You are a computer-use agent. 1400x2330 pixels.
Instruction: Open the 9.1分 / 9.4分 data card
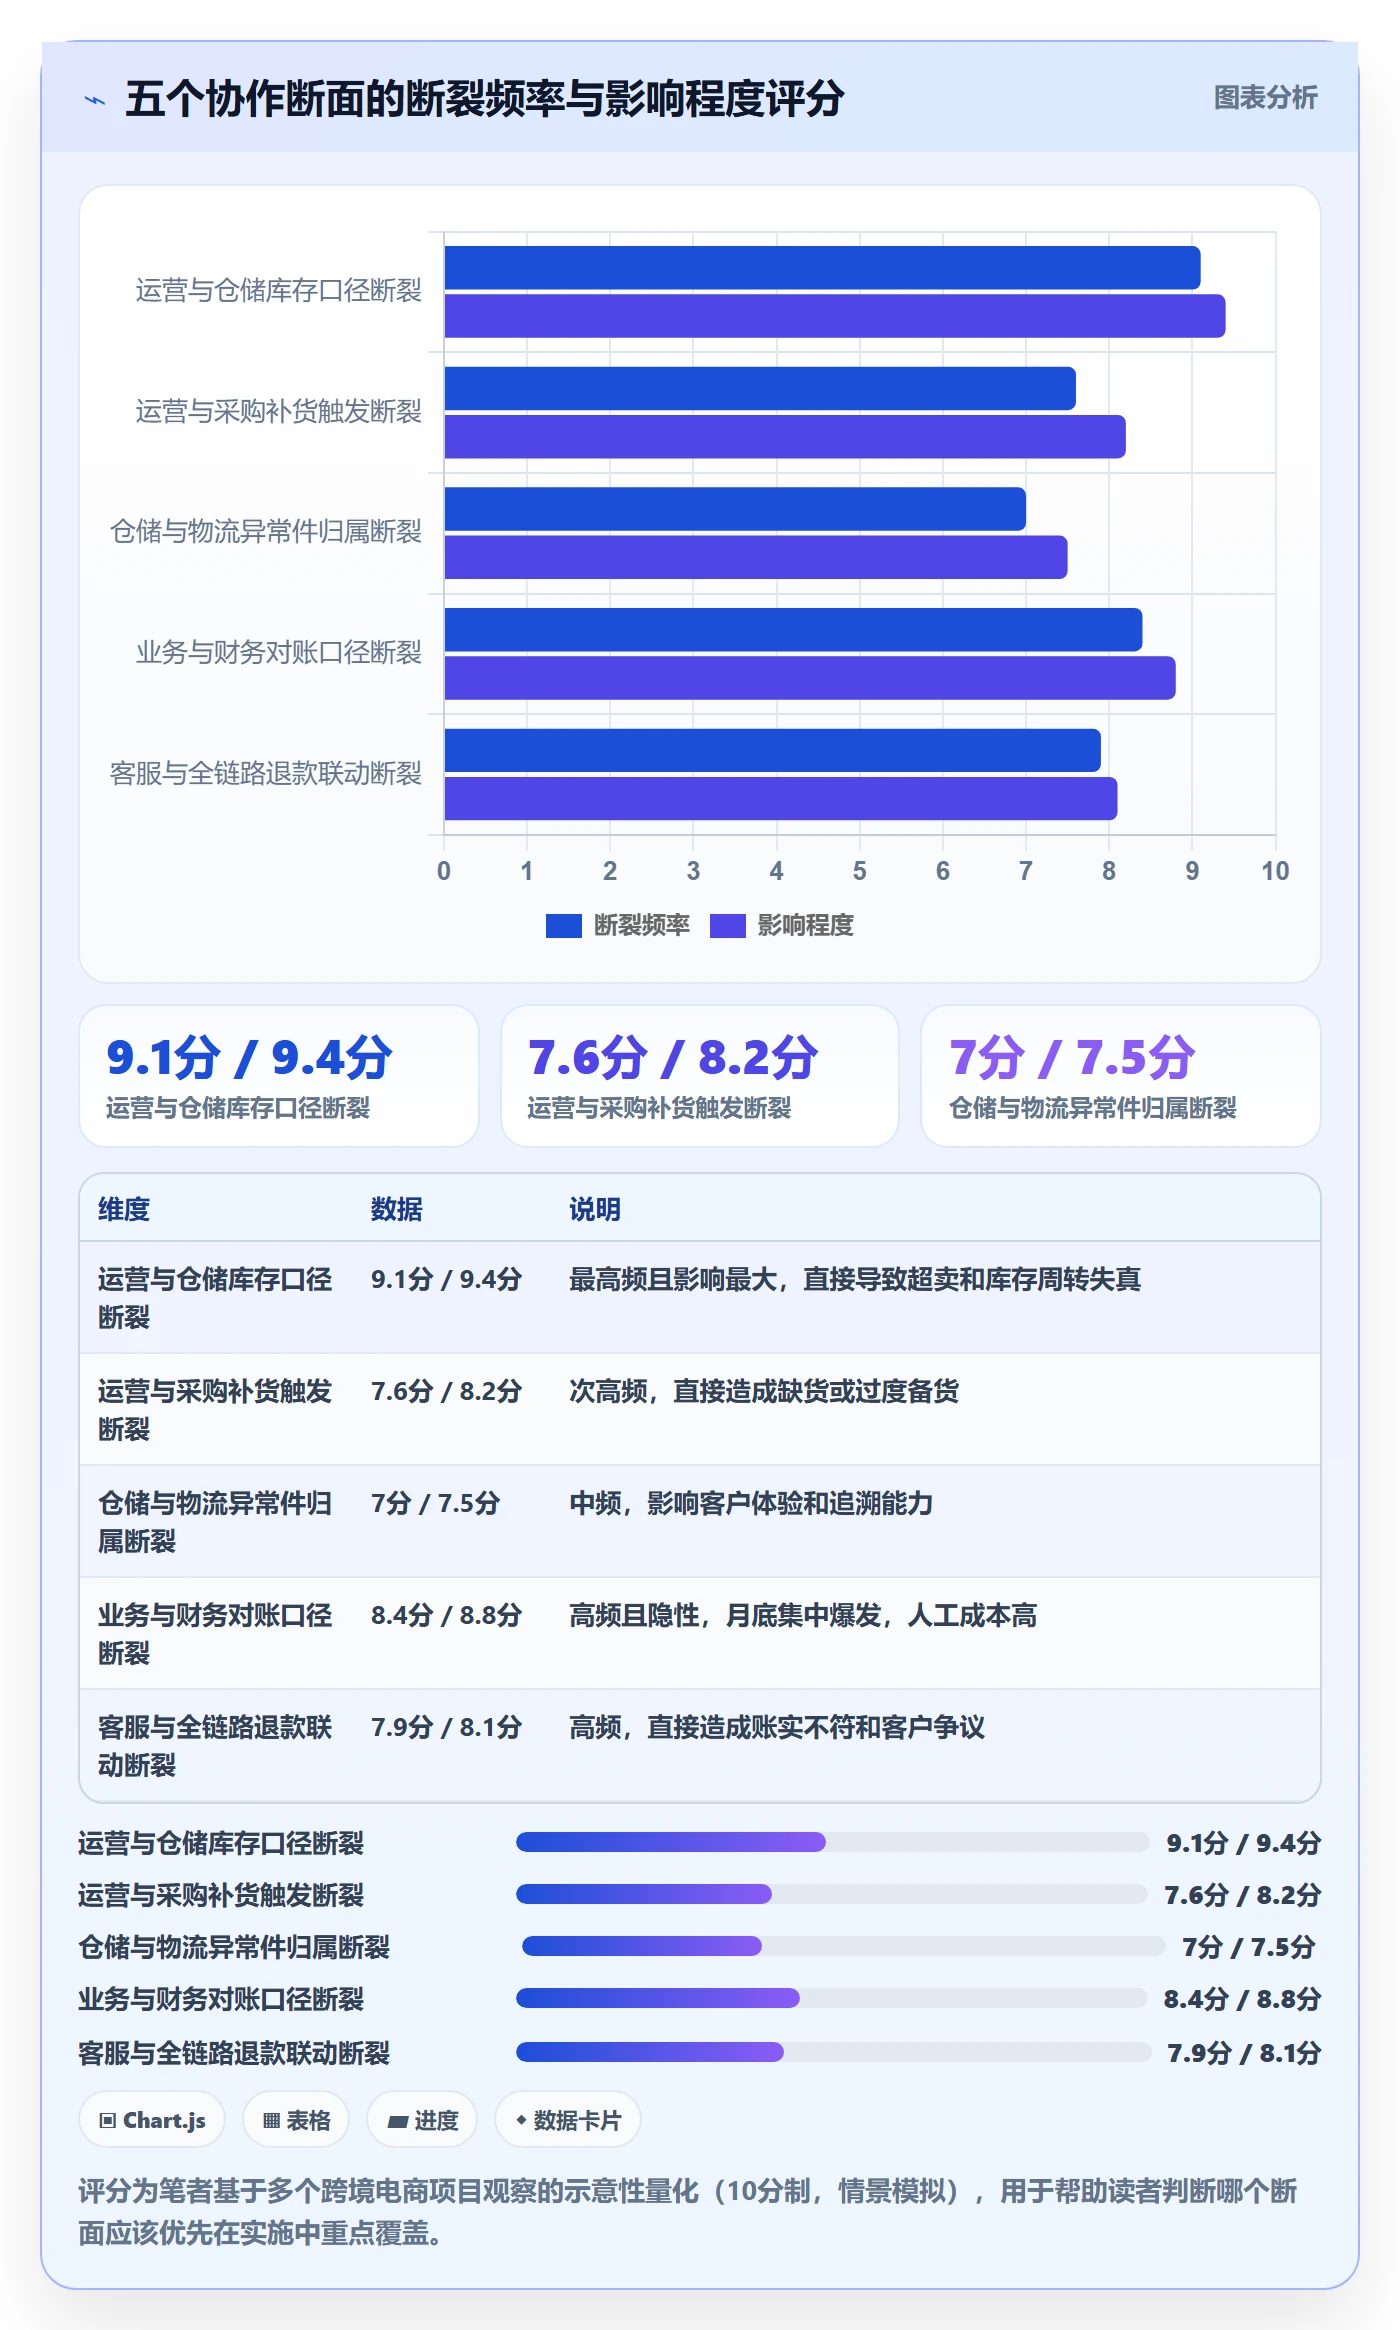coord(279,1076)
